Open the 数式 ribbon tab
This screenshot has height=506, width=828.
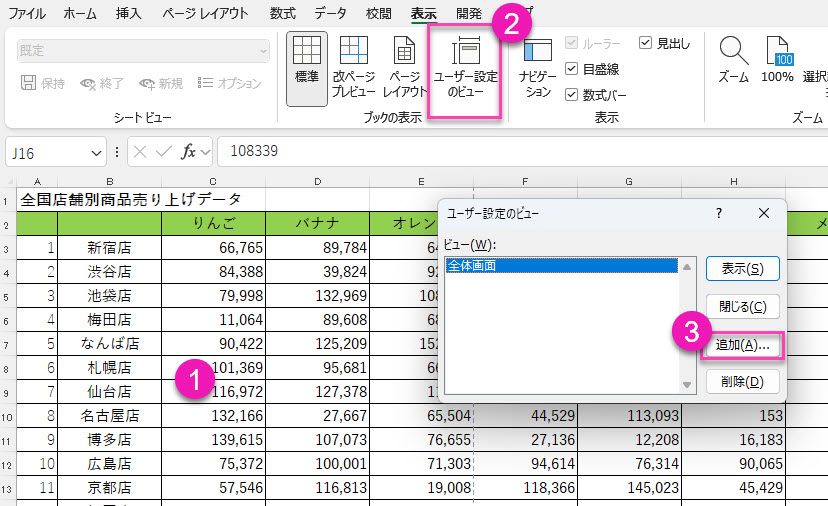coord(281,14)
